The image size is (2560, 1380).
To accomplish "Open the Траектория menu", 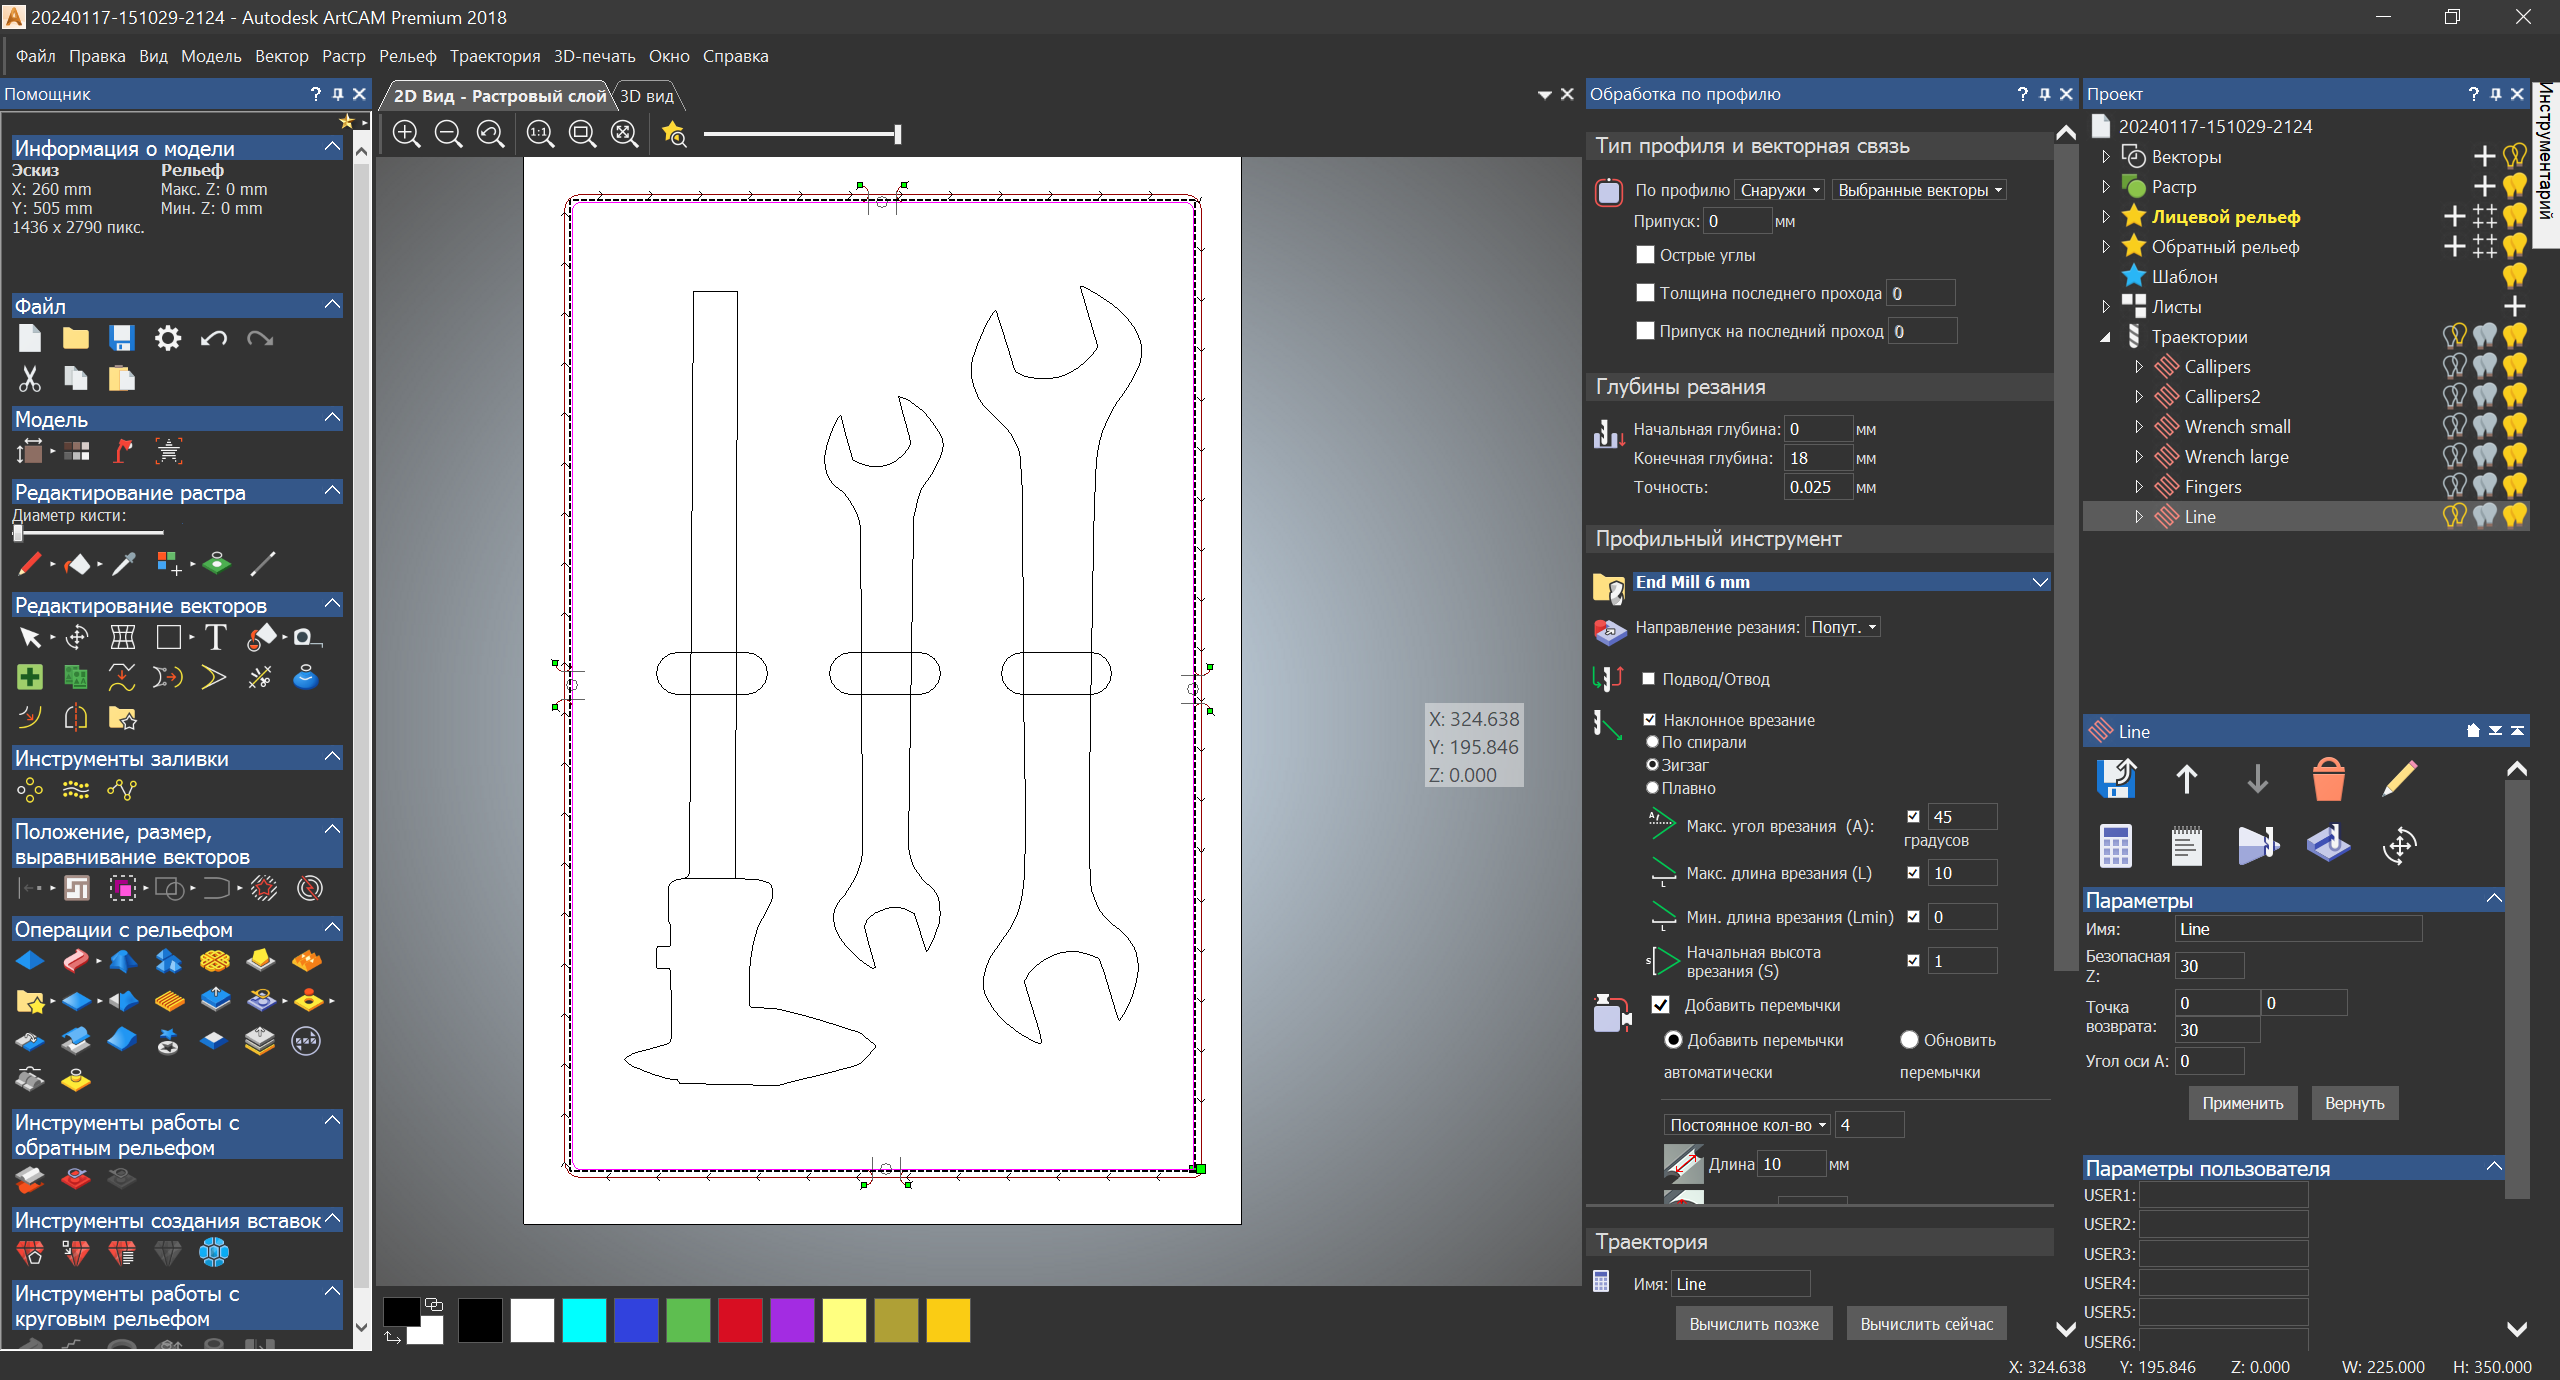I will click(x=494, y=56).
